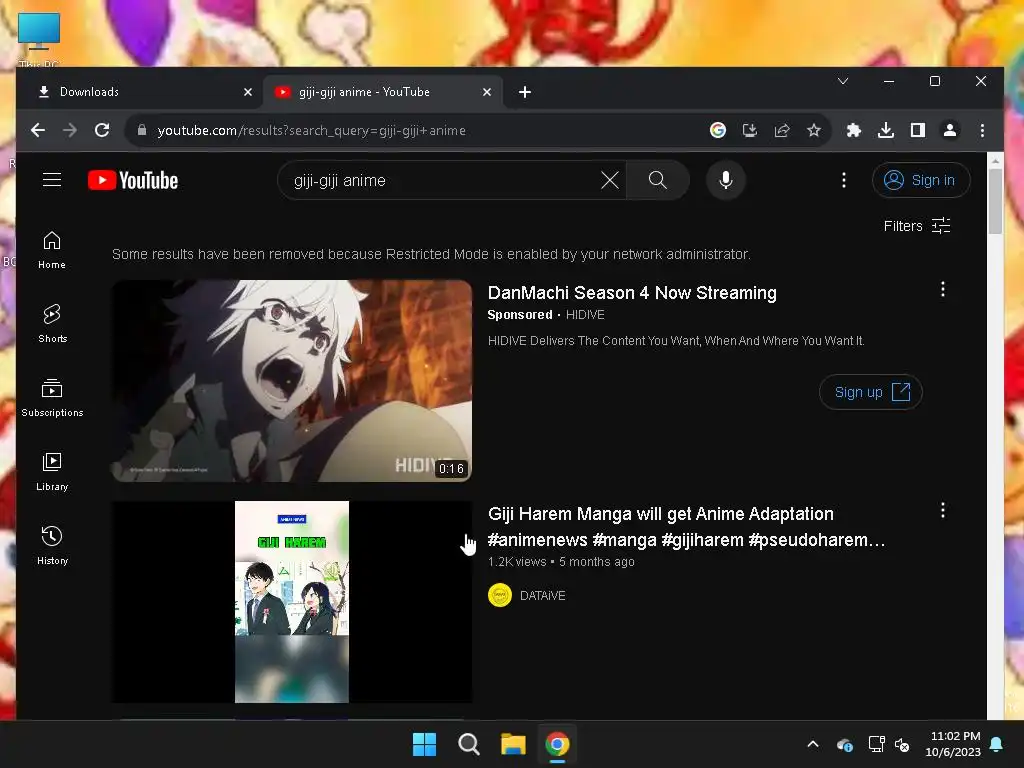Open Giji Harem video thumbnail
Image resolution: width=1024 pixels, height=768 pixels.
point(292,601)
